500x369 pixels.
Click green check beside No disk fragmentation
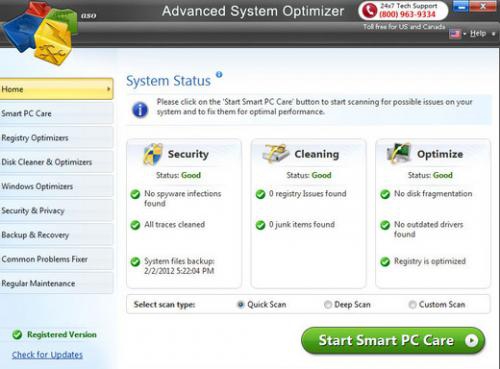[x=385, y=194]
